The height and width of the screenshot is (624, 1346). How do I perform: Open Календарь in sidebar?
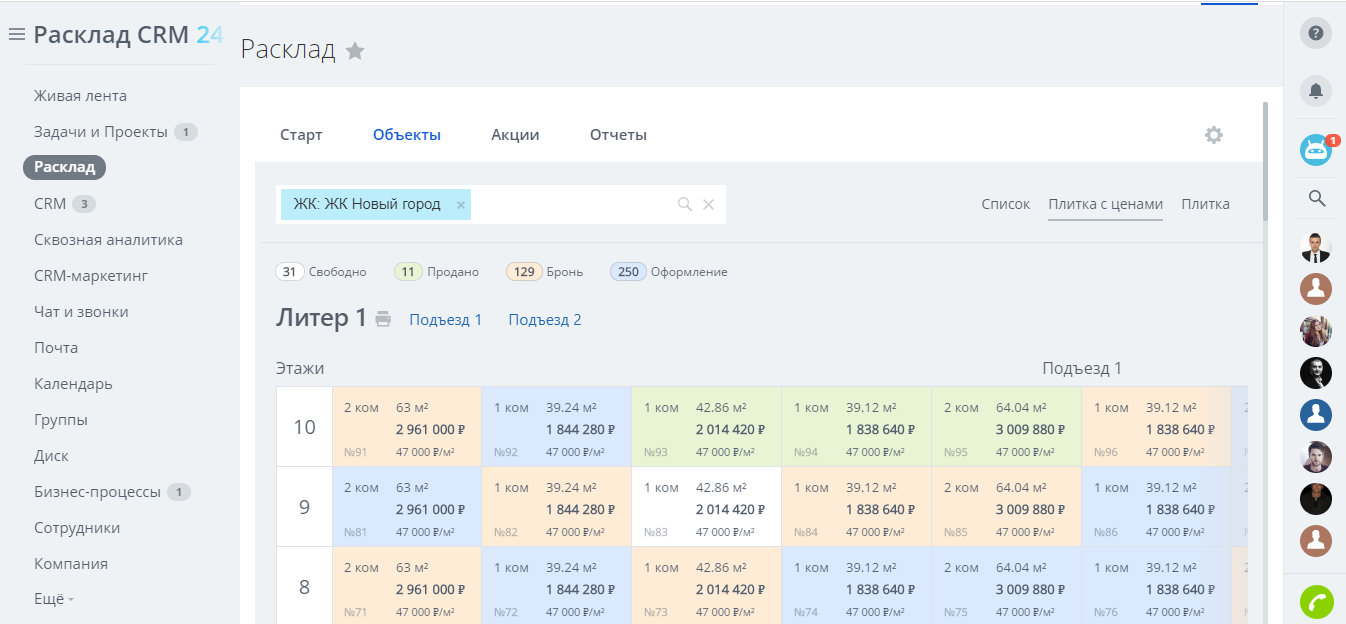[x=73, y=384]
